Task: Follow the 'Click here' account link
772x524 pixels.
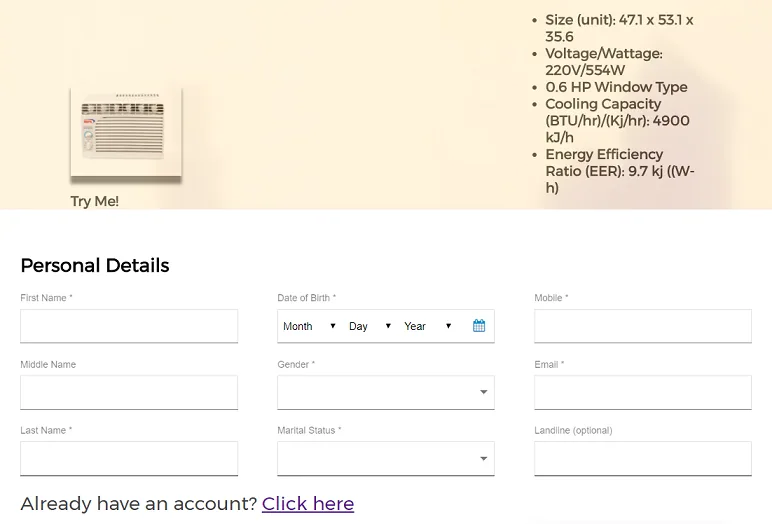Action: (x=308, y=504)
